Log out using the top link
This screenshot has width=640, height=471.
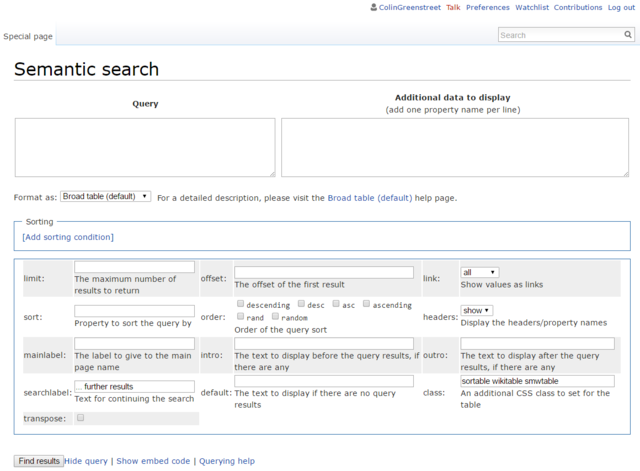620,7
